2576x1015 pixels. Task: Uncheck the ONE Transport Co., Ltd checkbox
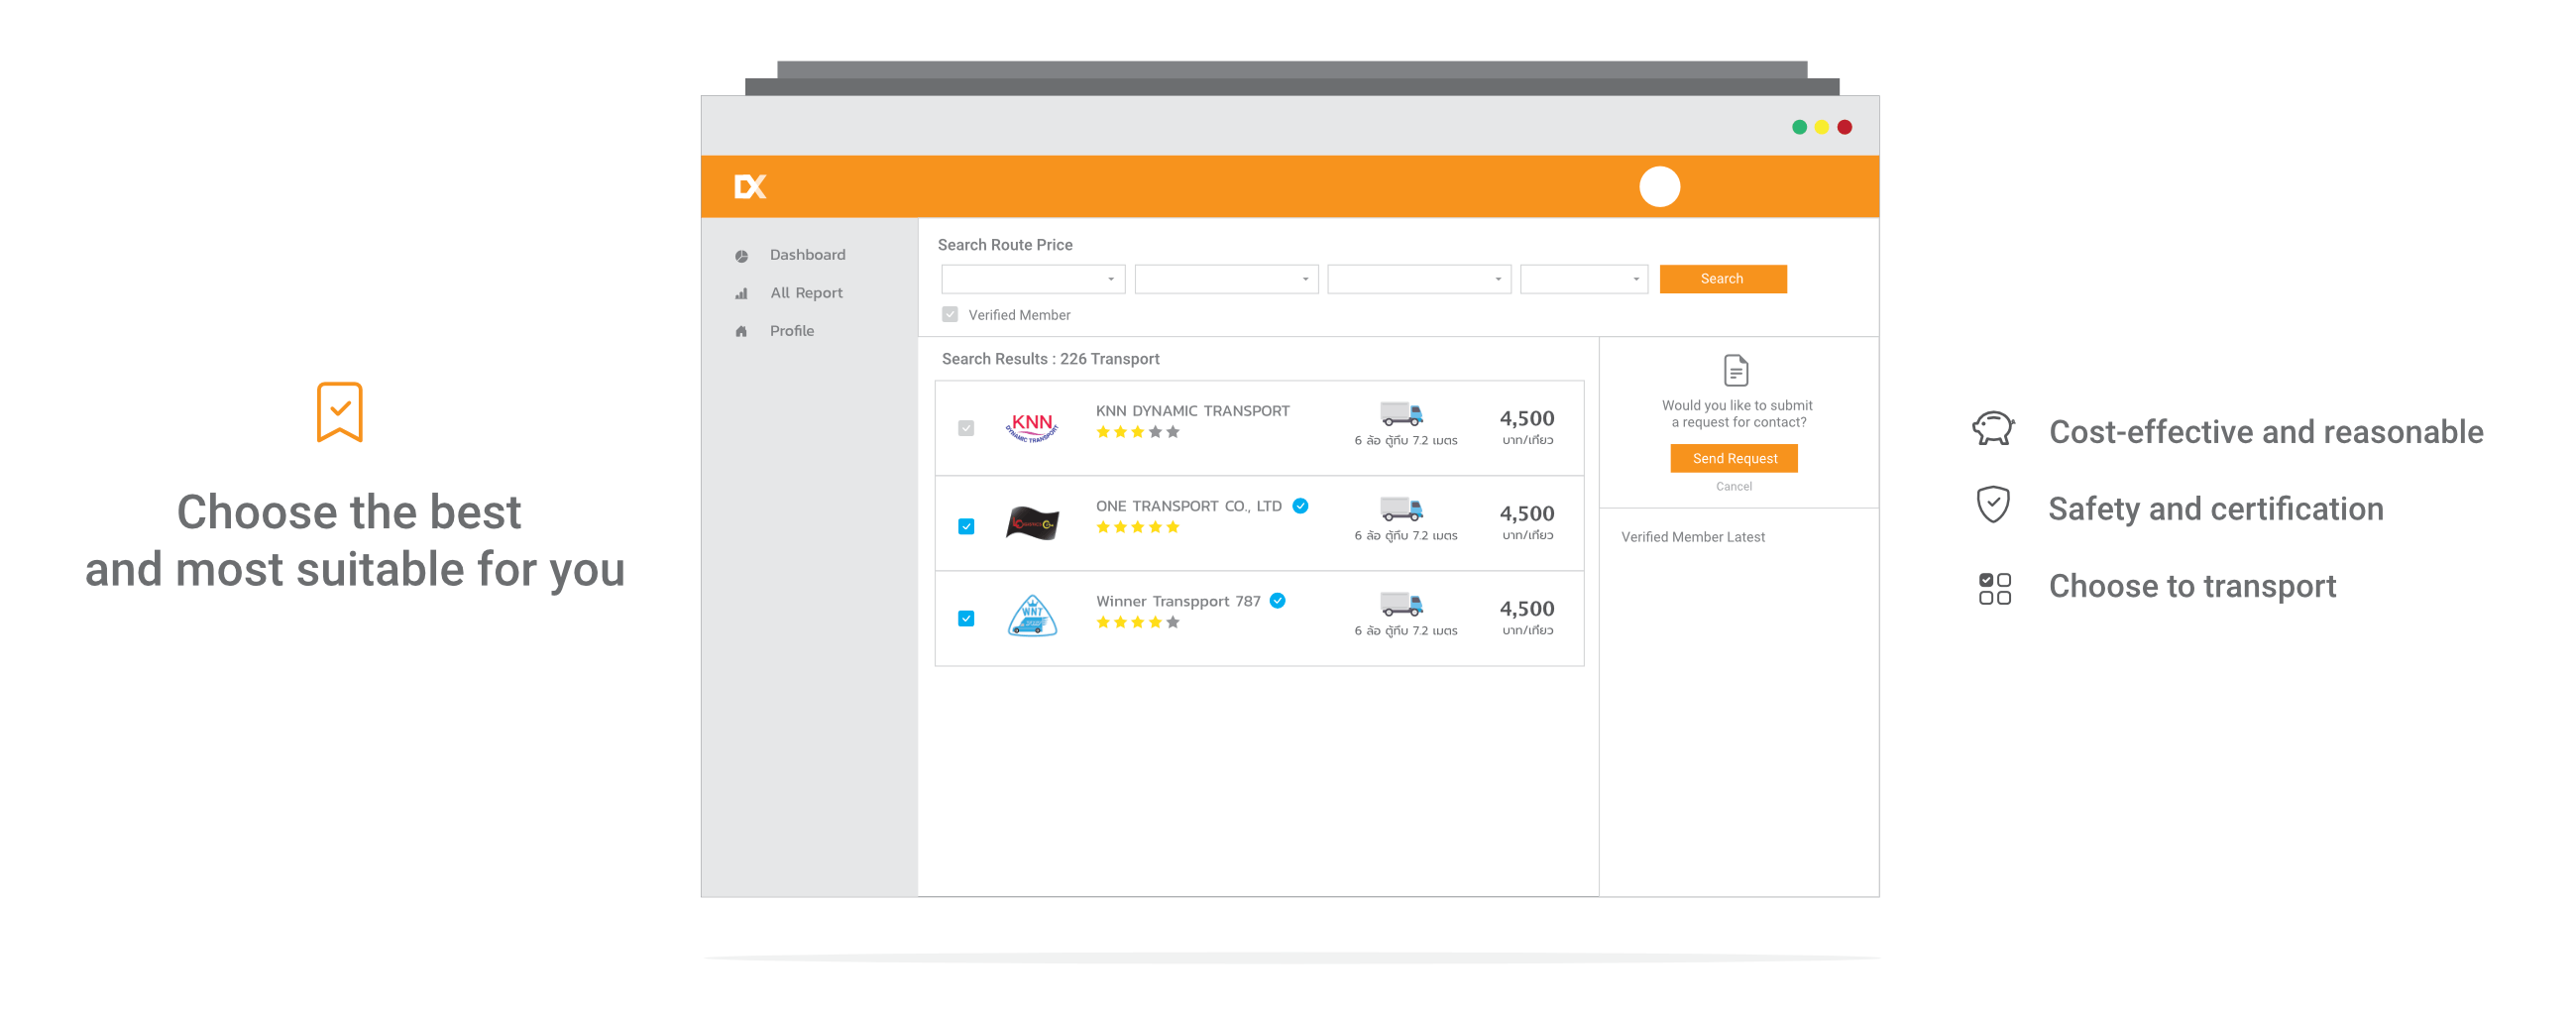pyautogui.click(x=966, y=526)
